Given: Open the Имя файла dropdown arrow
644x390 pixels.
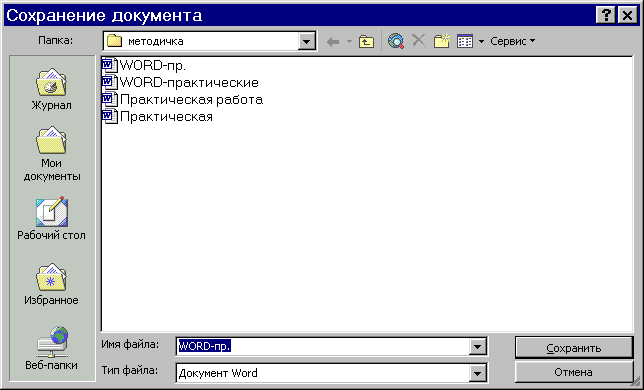Looking at the screenshot, I should pos(477,347).
